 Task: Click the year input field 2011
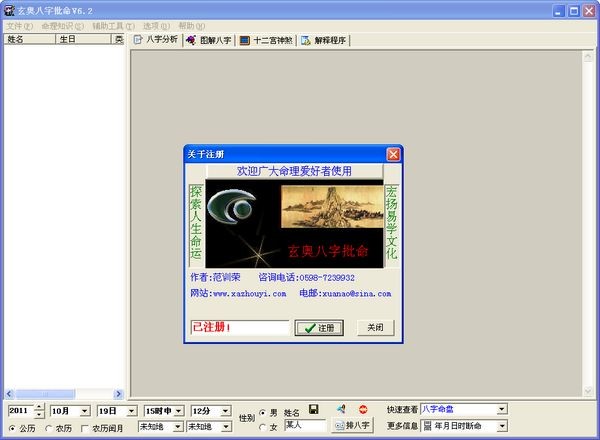click(x=21, y=411)
